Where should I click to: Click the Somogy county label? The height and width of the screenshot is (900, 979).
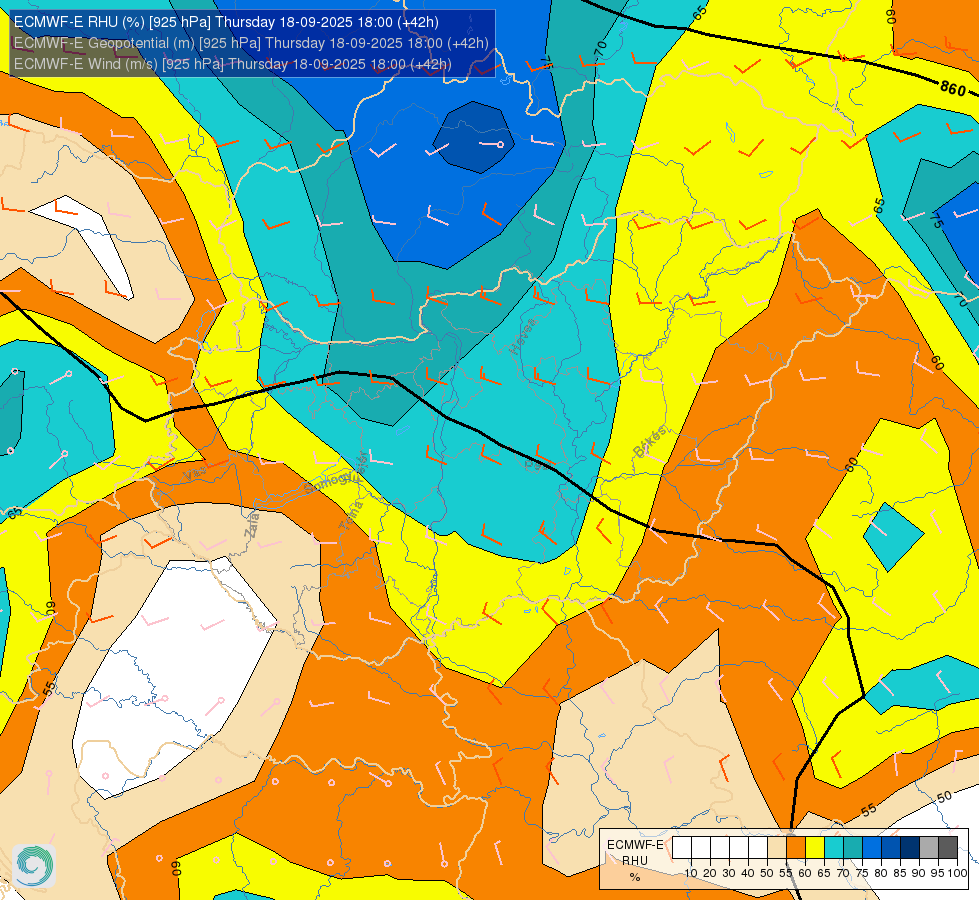tap(329, 482)
